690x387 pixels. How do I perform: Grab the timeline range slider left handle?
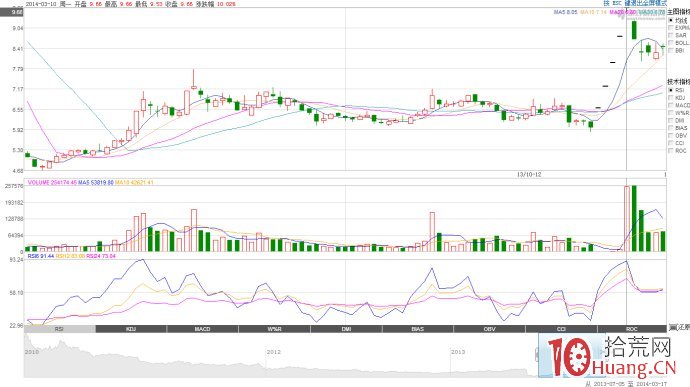pyautogui.click(x=537, y=354)
